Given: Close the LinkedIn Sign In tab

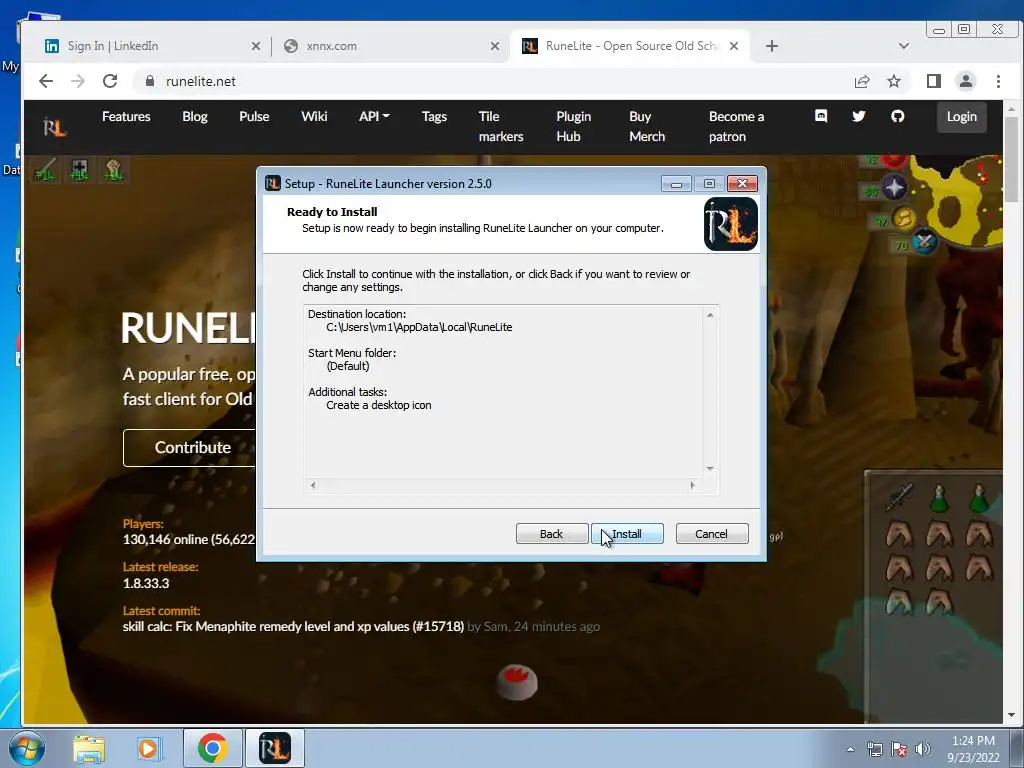Looking at the screenshot, I should (256, 46).
